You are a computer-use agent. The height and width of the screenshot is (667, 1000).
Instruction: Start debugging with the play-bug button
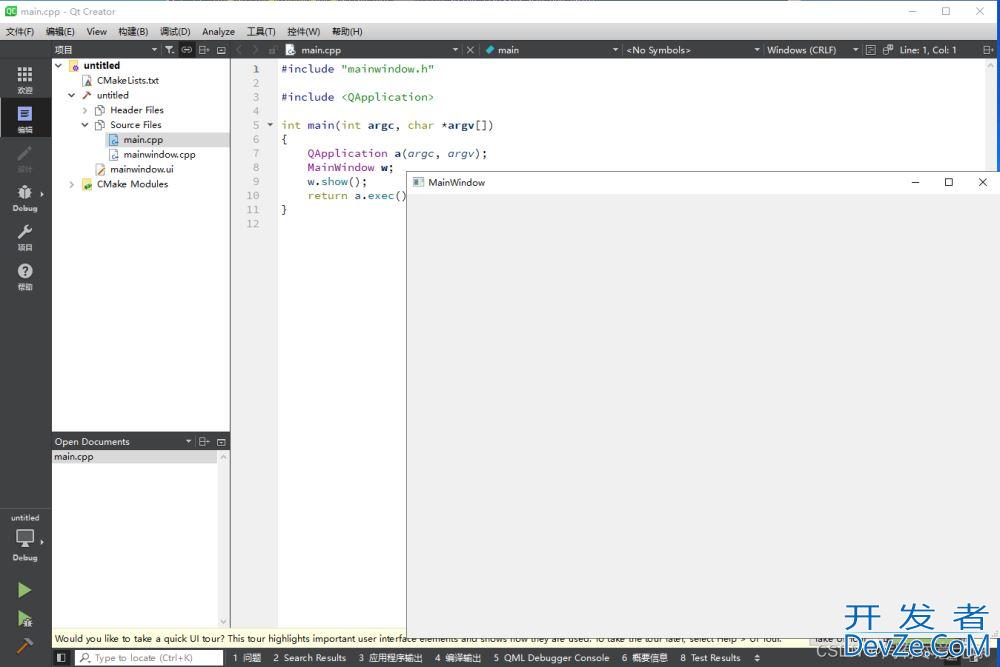click(24, 619)
